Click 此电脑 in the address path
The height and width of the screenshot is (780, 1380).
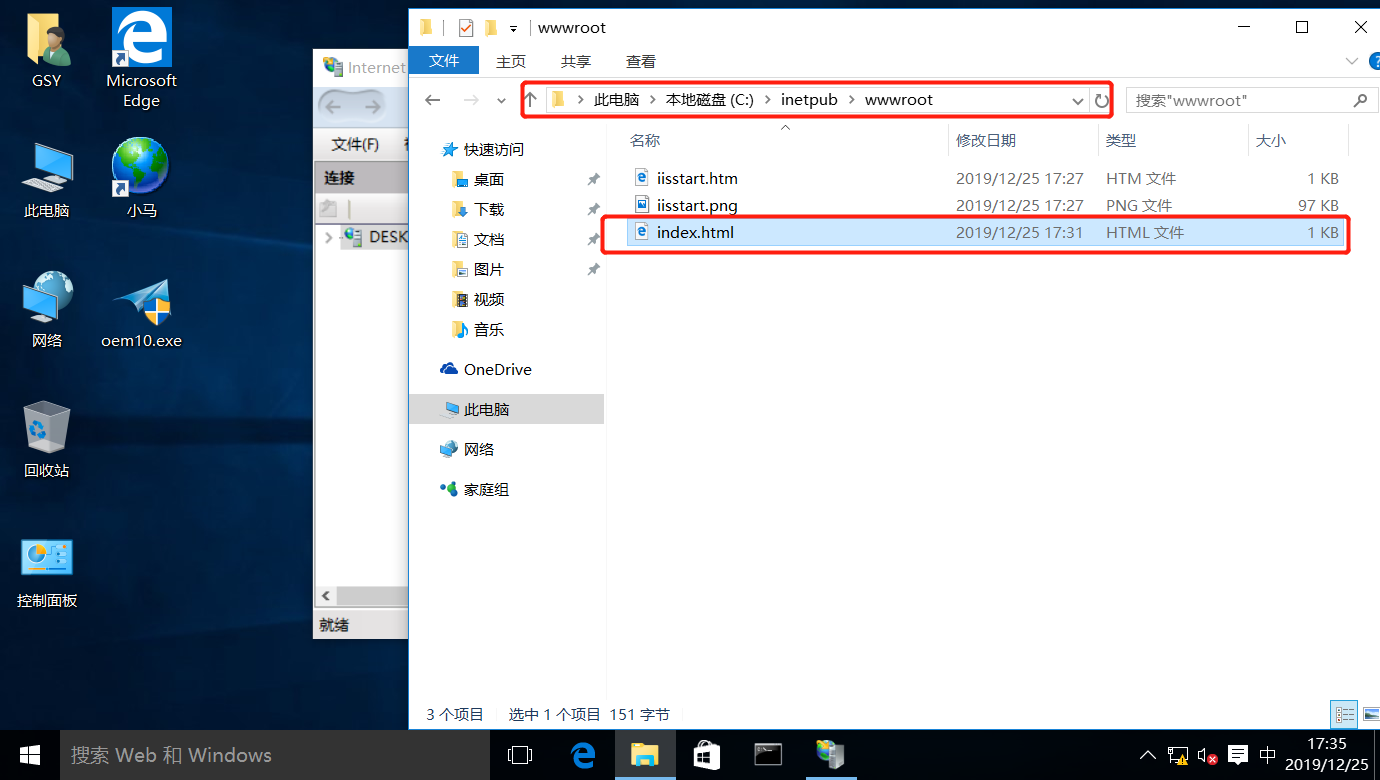coord(616,100)
